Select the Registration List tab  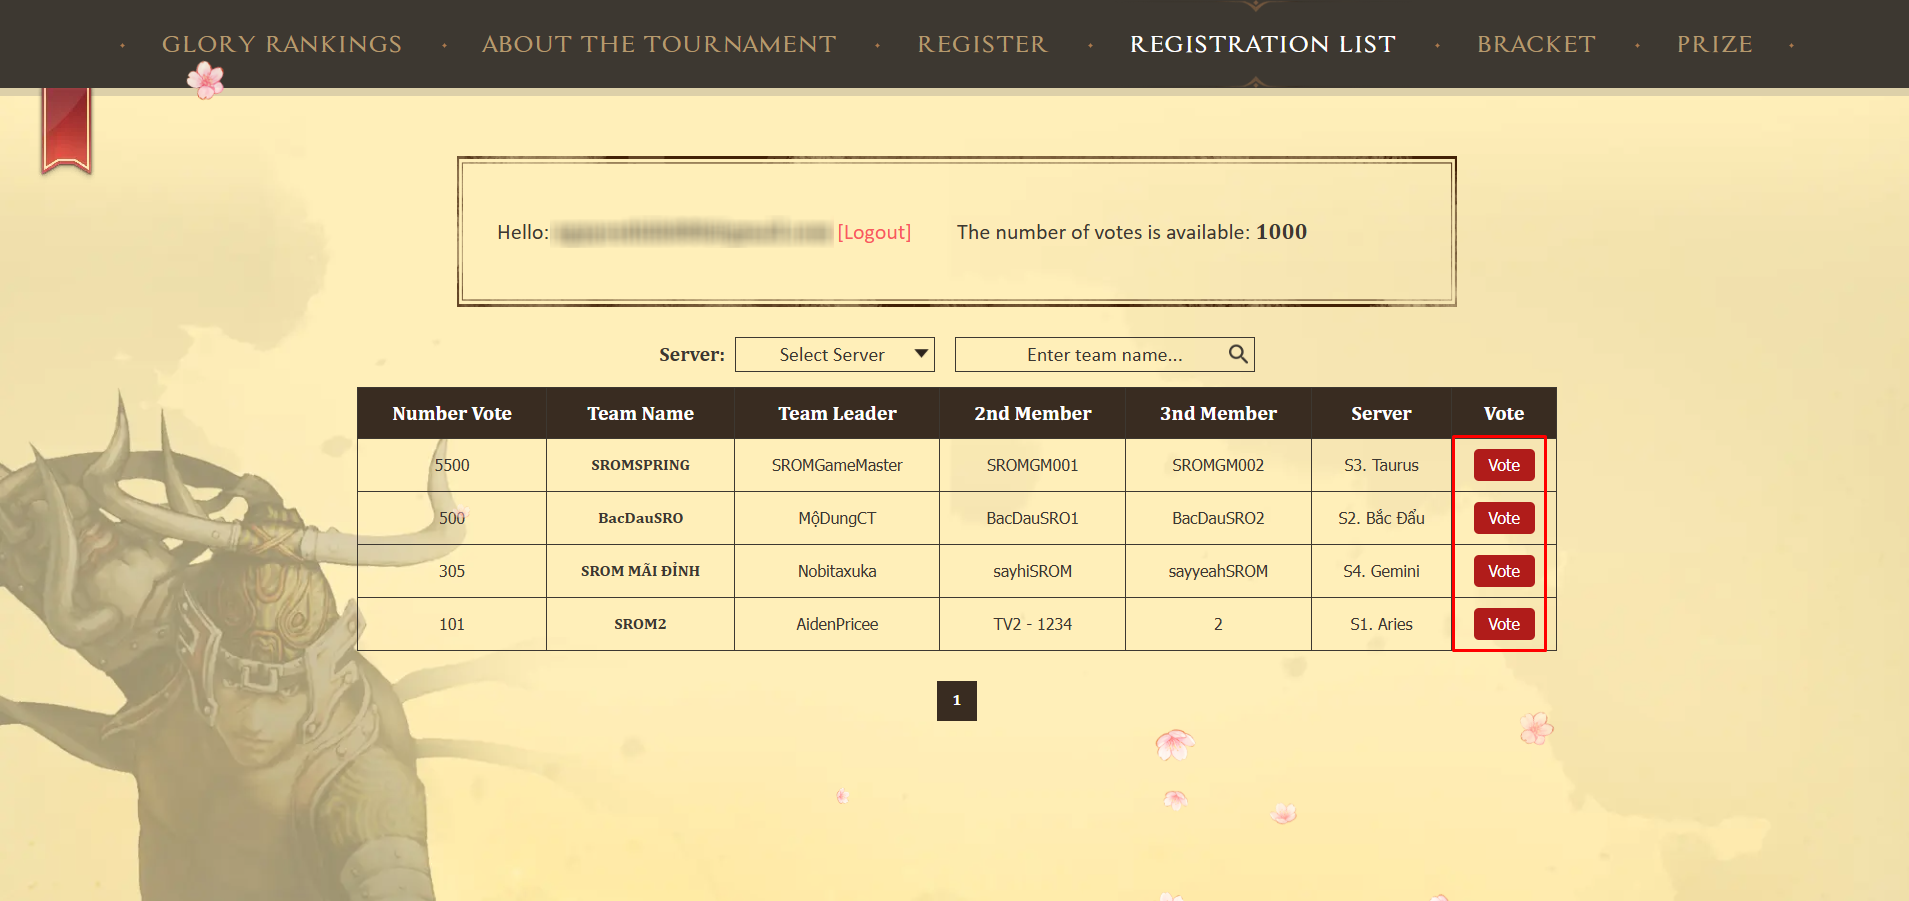pyautogui.click(x=1262, y=44)
